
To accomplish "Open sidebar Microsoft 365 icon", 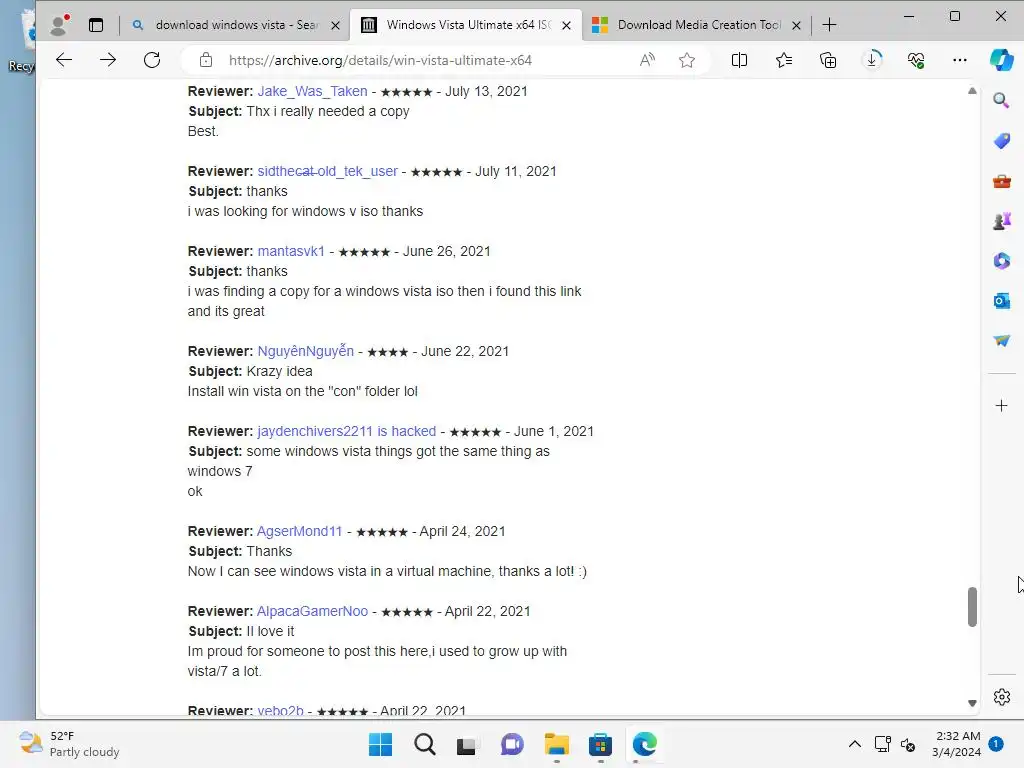I will (1001, 261).
